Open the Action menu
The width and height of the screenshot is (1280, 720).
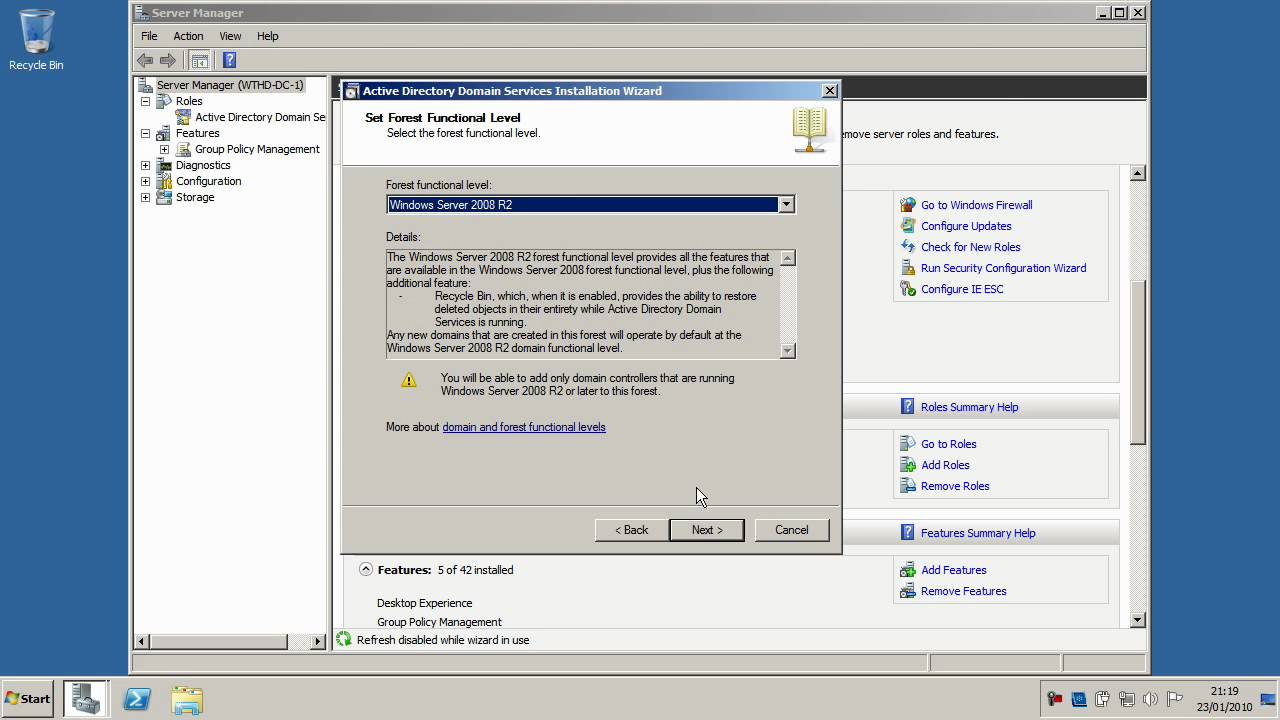tap(188, 36)
